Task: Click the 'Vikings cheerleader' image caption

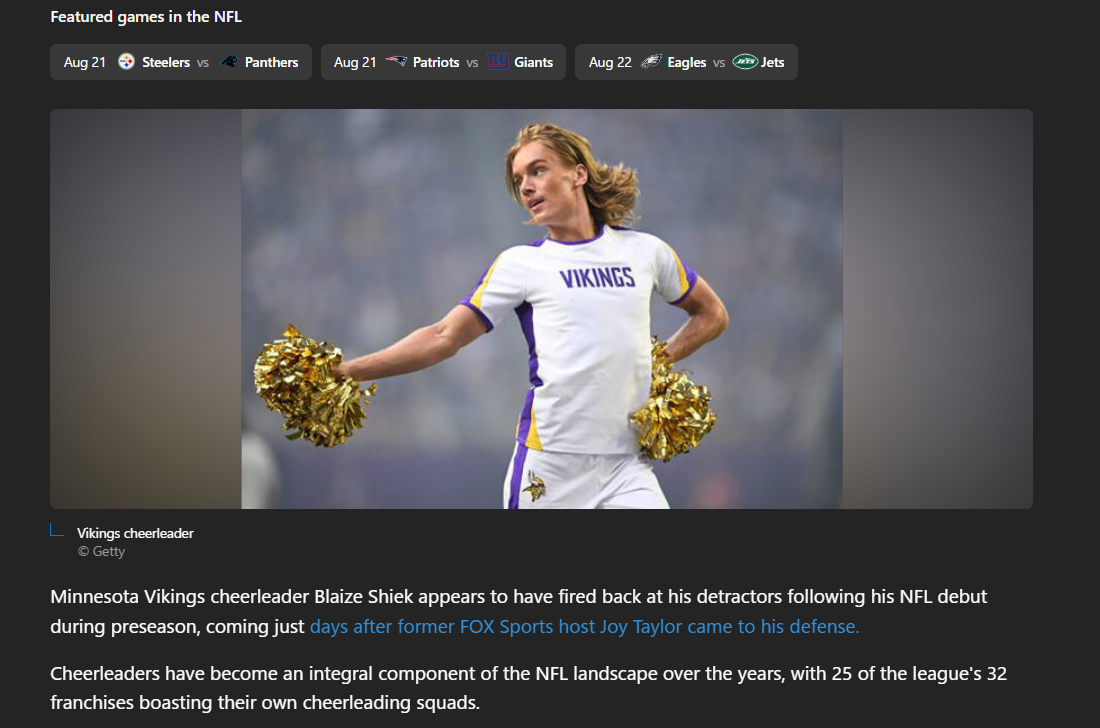Action: [135, 534]
